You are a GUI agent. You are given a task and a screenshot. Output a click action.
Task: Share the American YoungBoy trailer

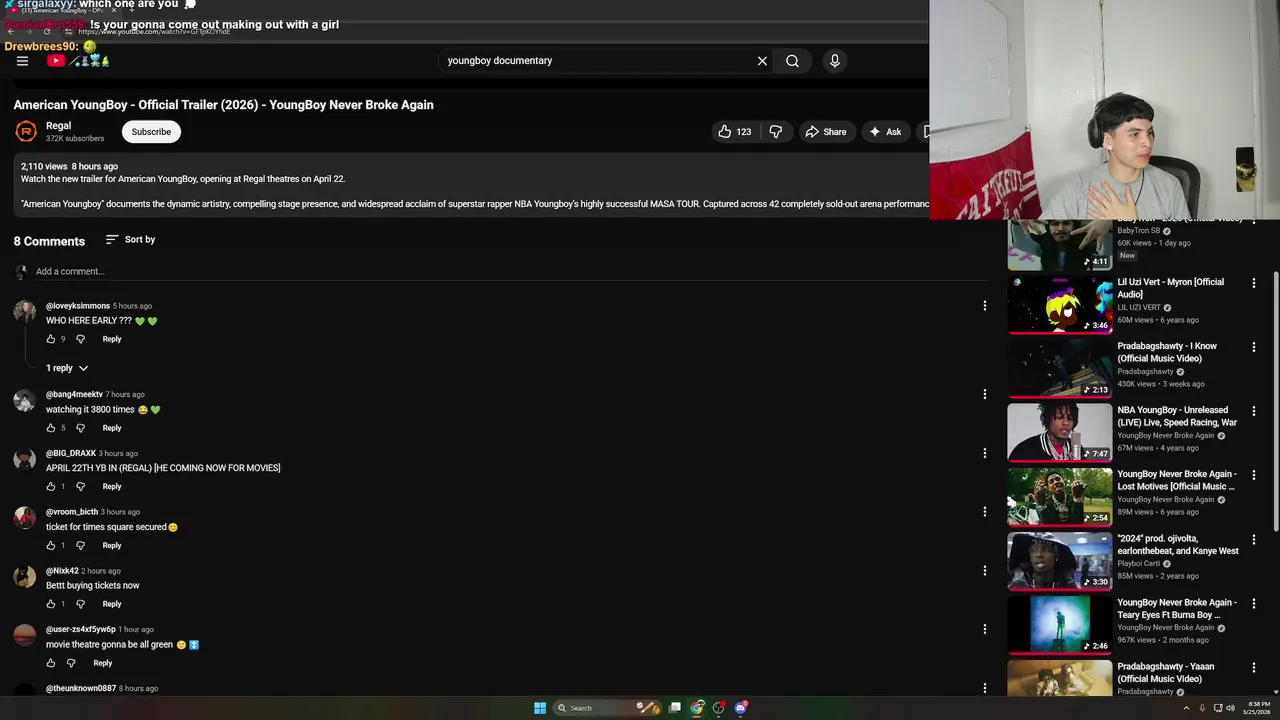pyautogui.click(x=826, y=132)
